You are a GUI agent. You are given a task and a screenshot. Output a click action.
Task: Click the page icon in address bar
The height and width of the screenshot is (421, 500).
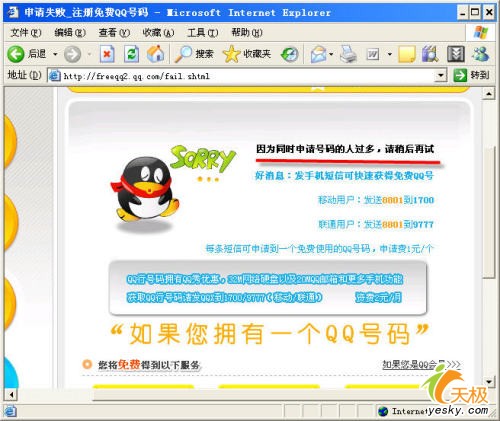pyautogui.click(x=54, y=76)
